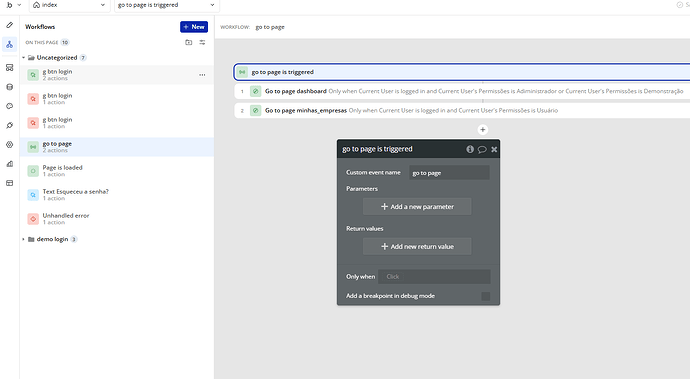
Task: Open the index page dropdown
Action: [70, 5]
